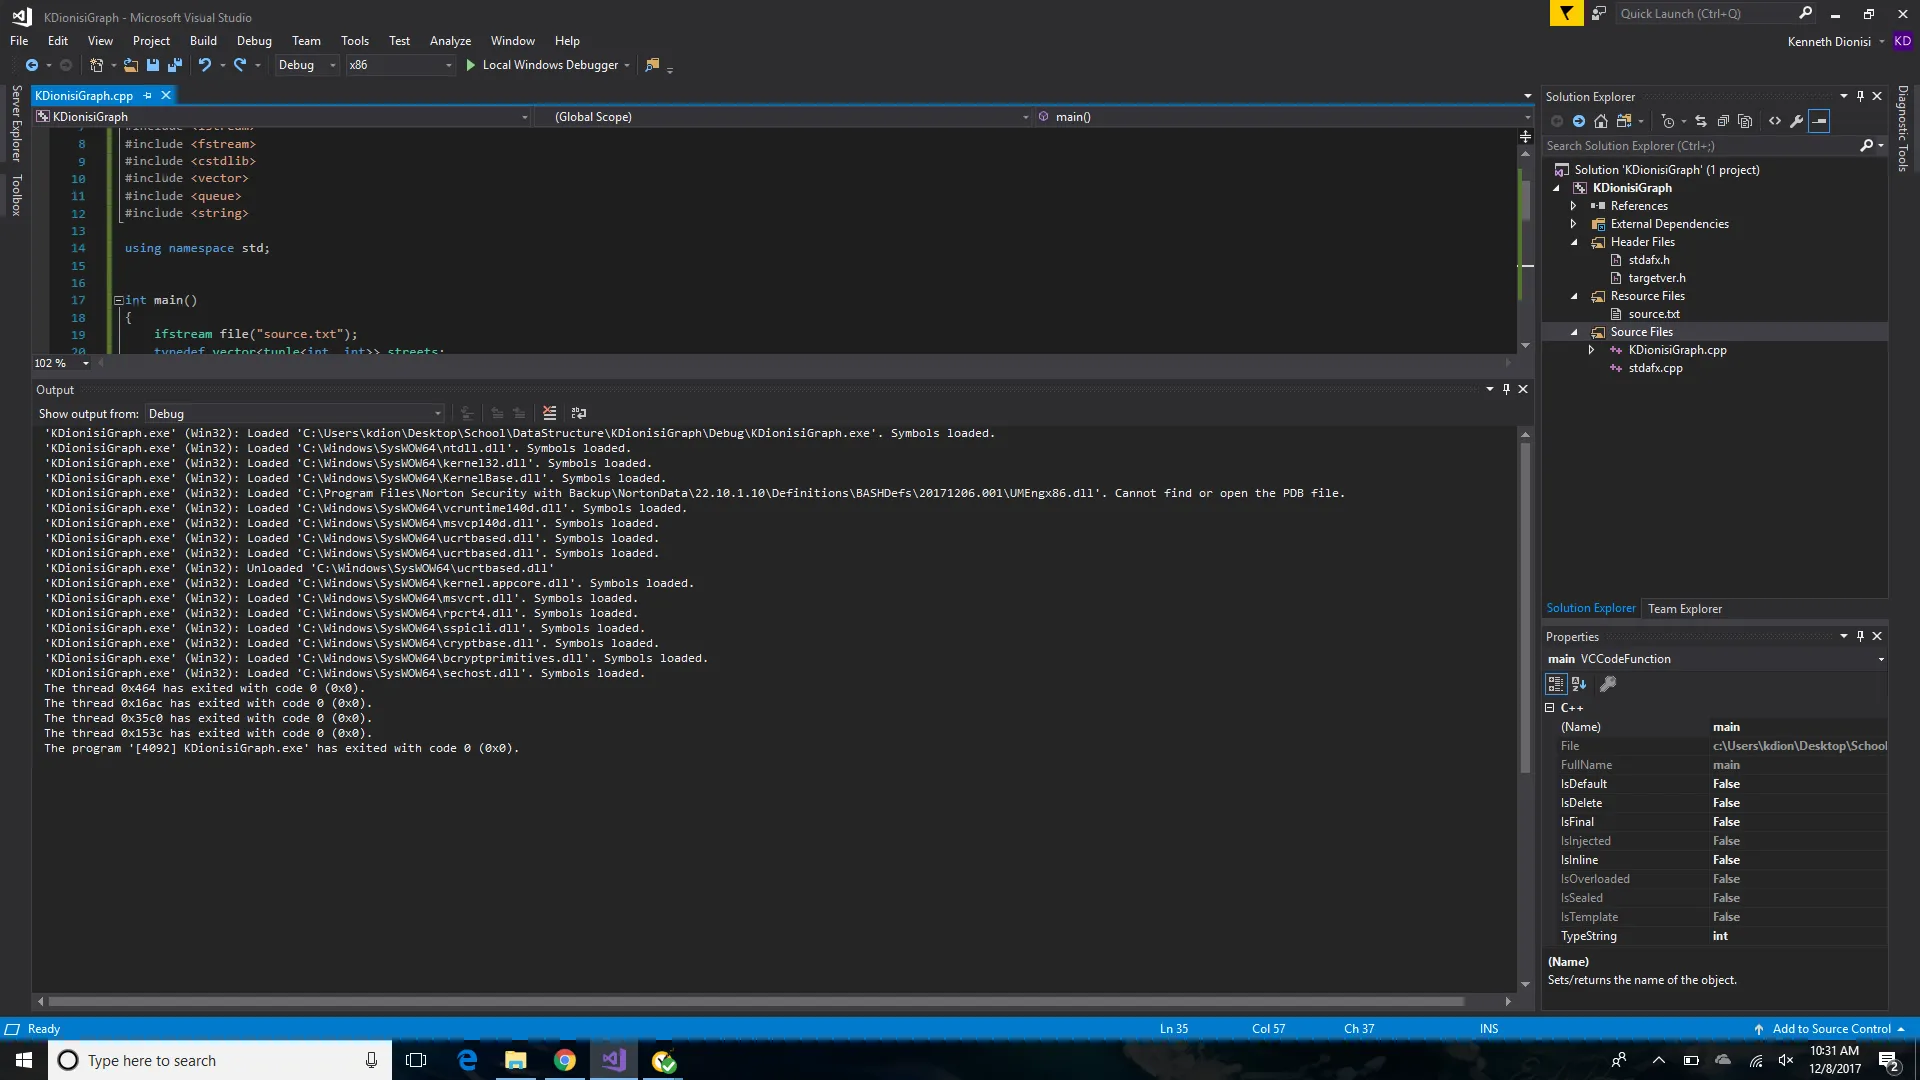The width and height of the screenshot is (1920, 1080).
Task: Click the Collapse All icon in Solution Explorer
Action: (x=1723, y=121)
